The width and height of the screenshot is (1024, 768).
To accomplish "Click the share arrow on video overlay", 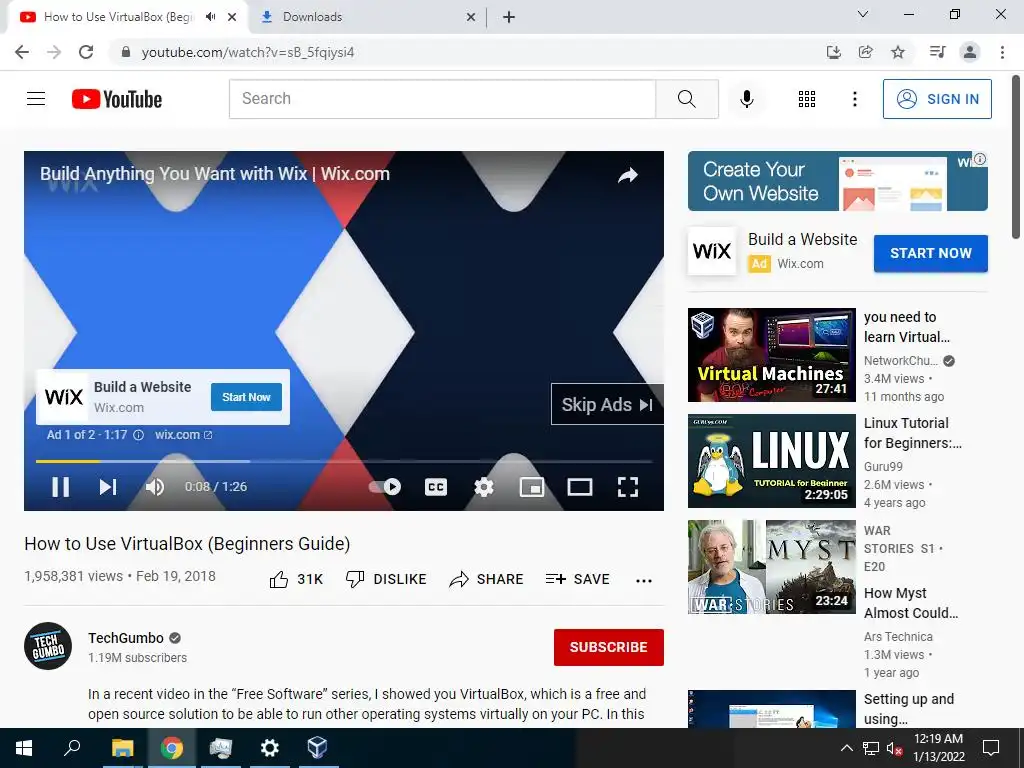I will pos(628,175).
